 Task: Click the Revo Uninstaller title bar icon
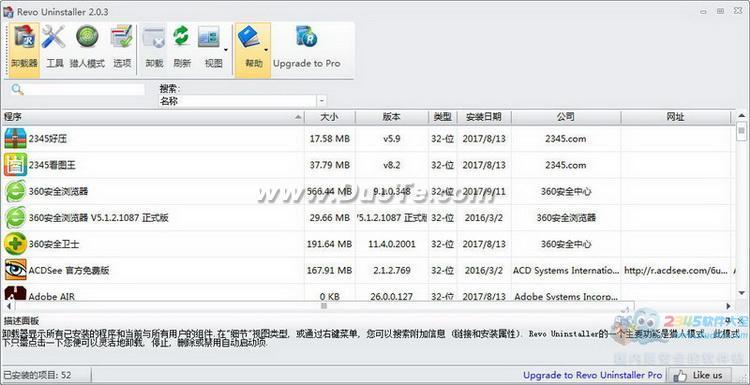[8, 12]
